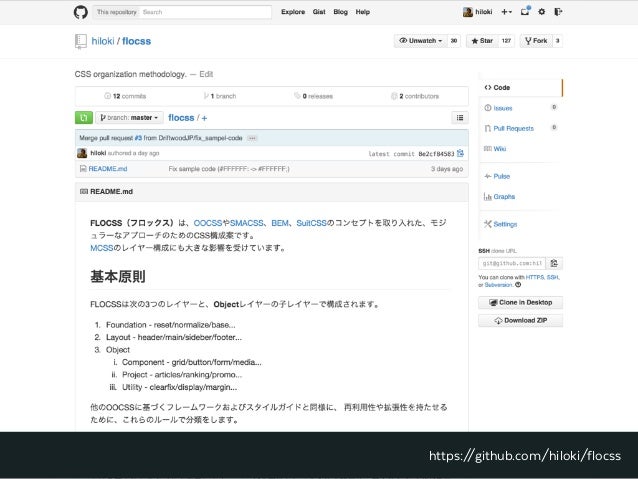View the 0 releases

(313, 96)
